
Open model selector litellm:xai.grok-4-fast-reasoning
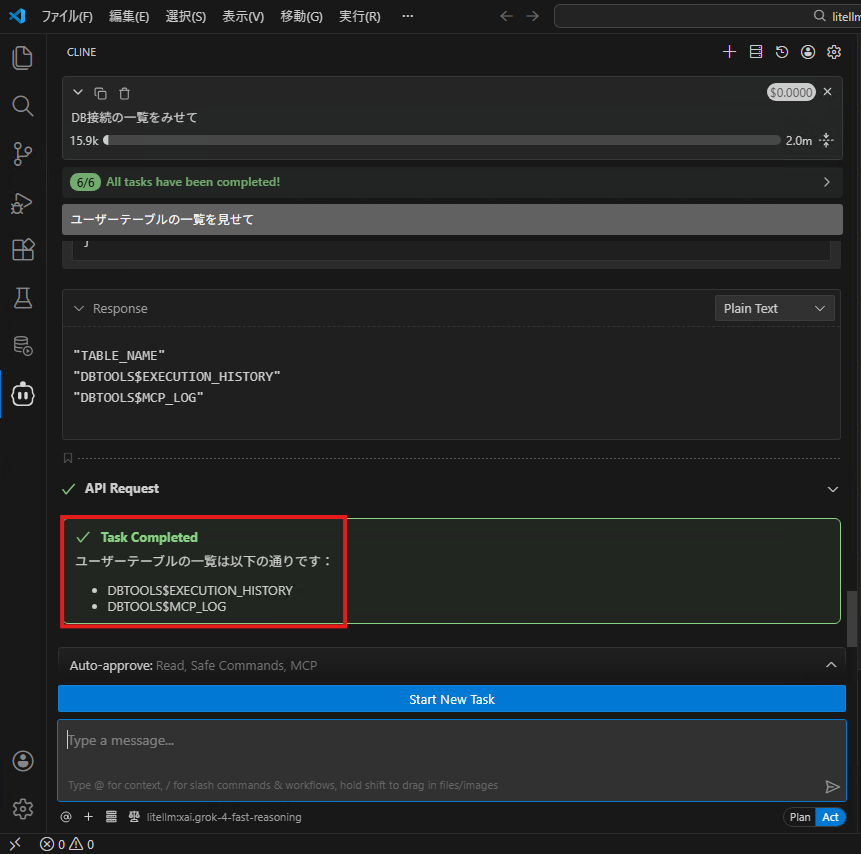[224, 817]
